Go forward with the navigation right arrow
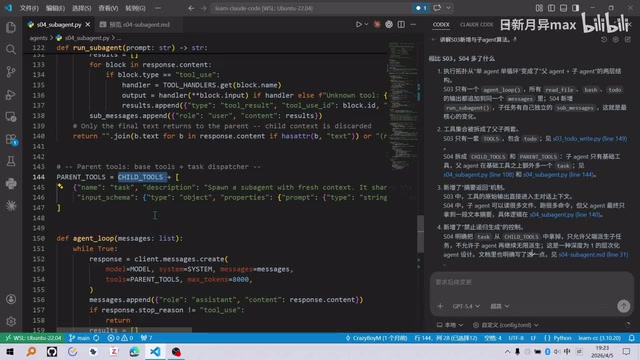640x360 pixels. [204, 8]
